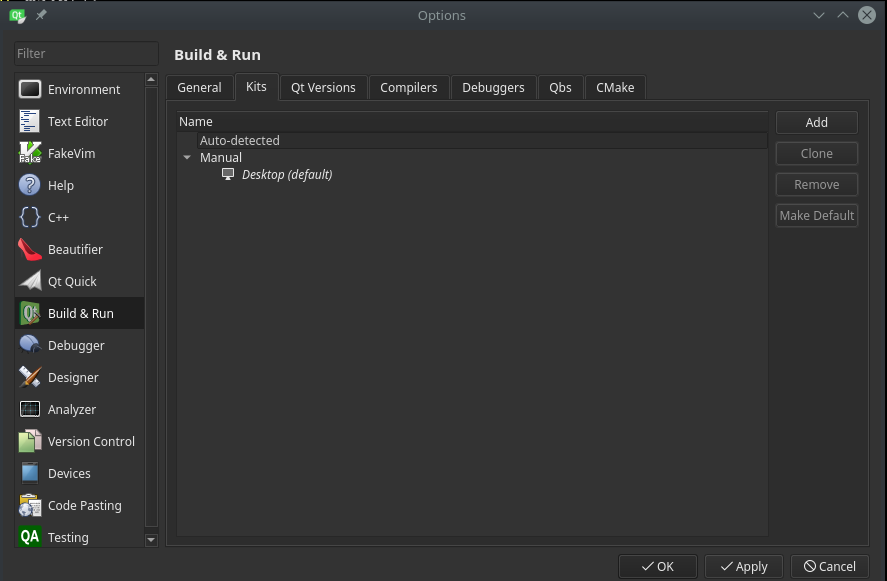Select the Beautifier red shoe icon
The height and width of the screenshot is (581, 887).
tap(30, 249)
